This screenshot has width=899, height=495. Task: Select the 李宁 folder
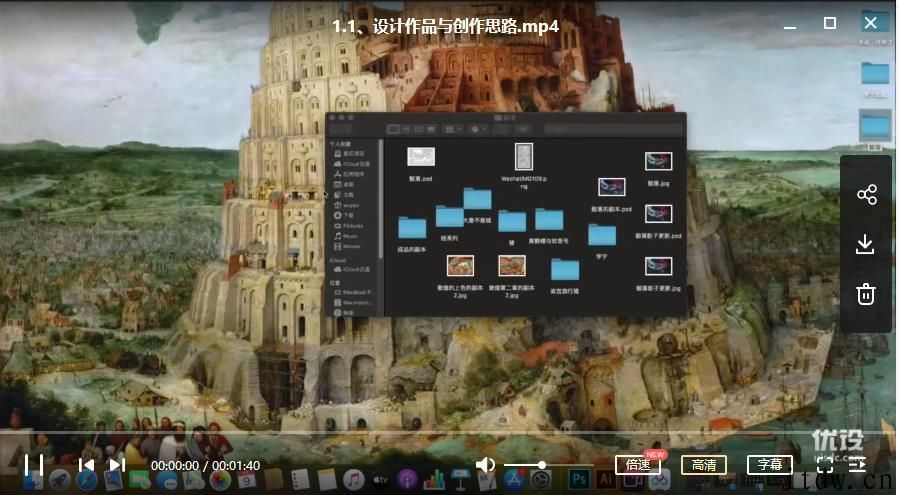click(x=602, y=235)
